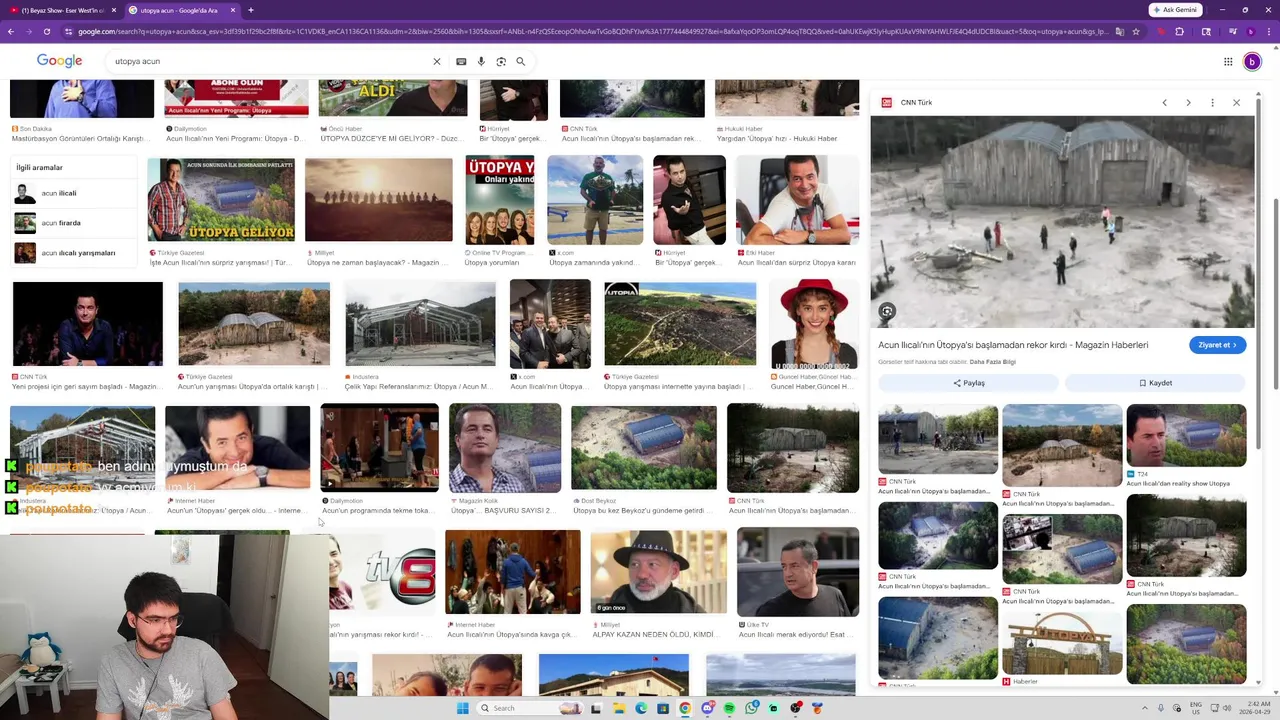Open the preview panel three-dot menu
This screenshot has width=1280, height=720.
tap(1212, 103)
